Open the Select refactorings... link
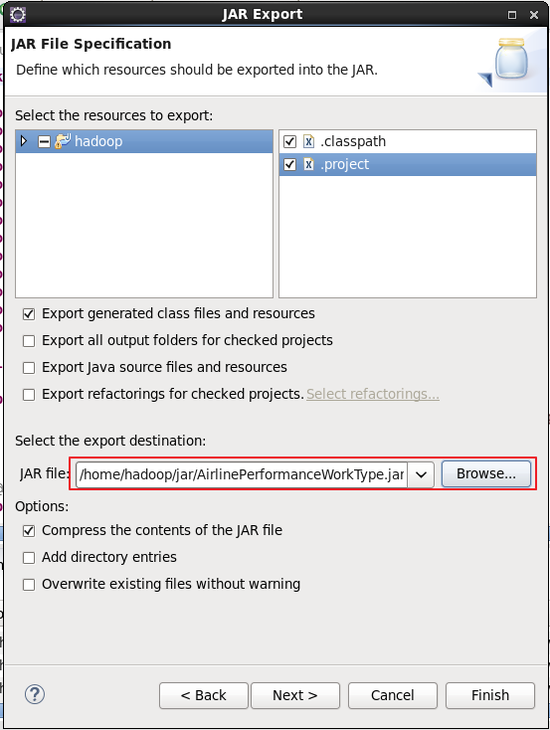Viewport: 550px width, 730px height. pyautogui.click(x=373, y=394)
